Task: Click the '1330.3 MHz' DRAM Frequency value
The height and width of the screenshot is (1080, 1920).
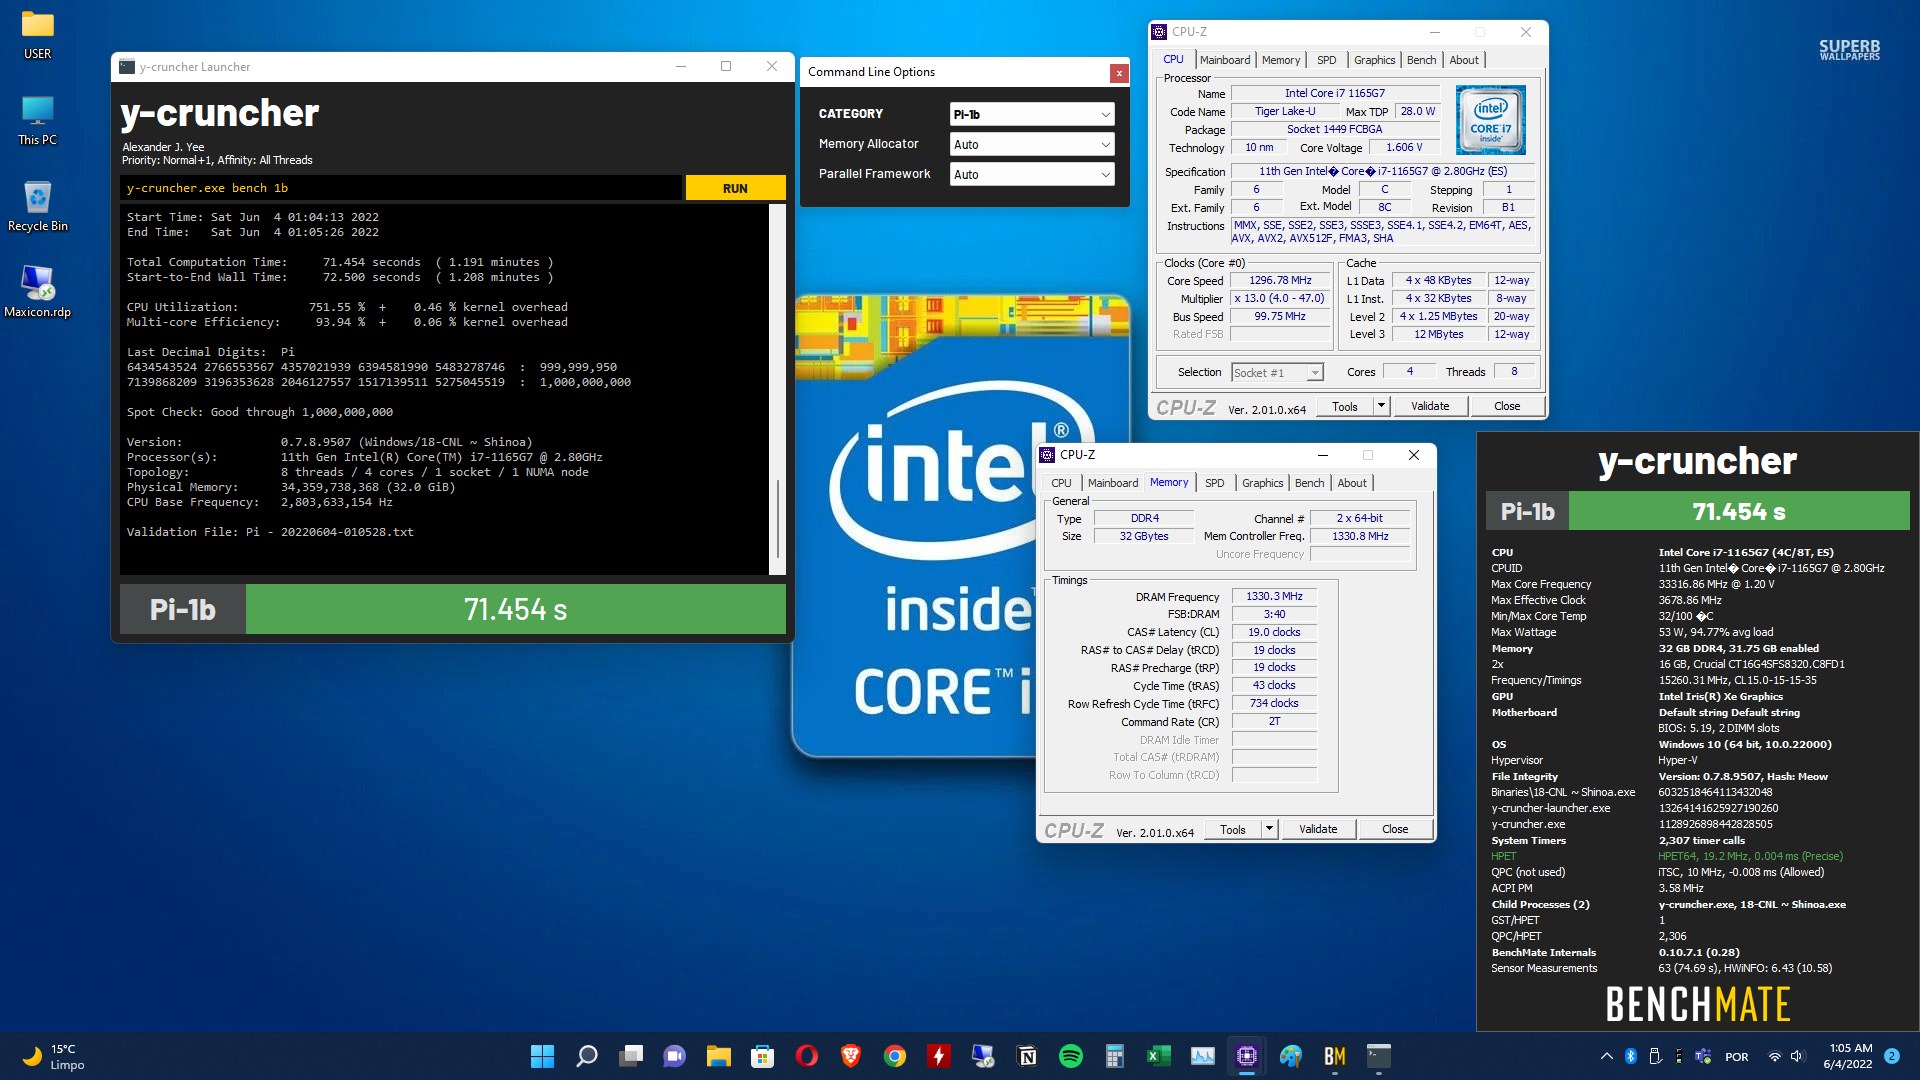Action: coord(1274,596)
